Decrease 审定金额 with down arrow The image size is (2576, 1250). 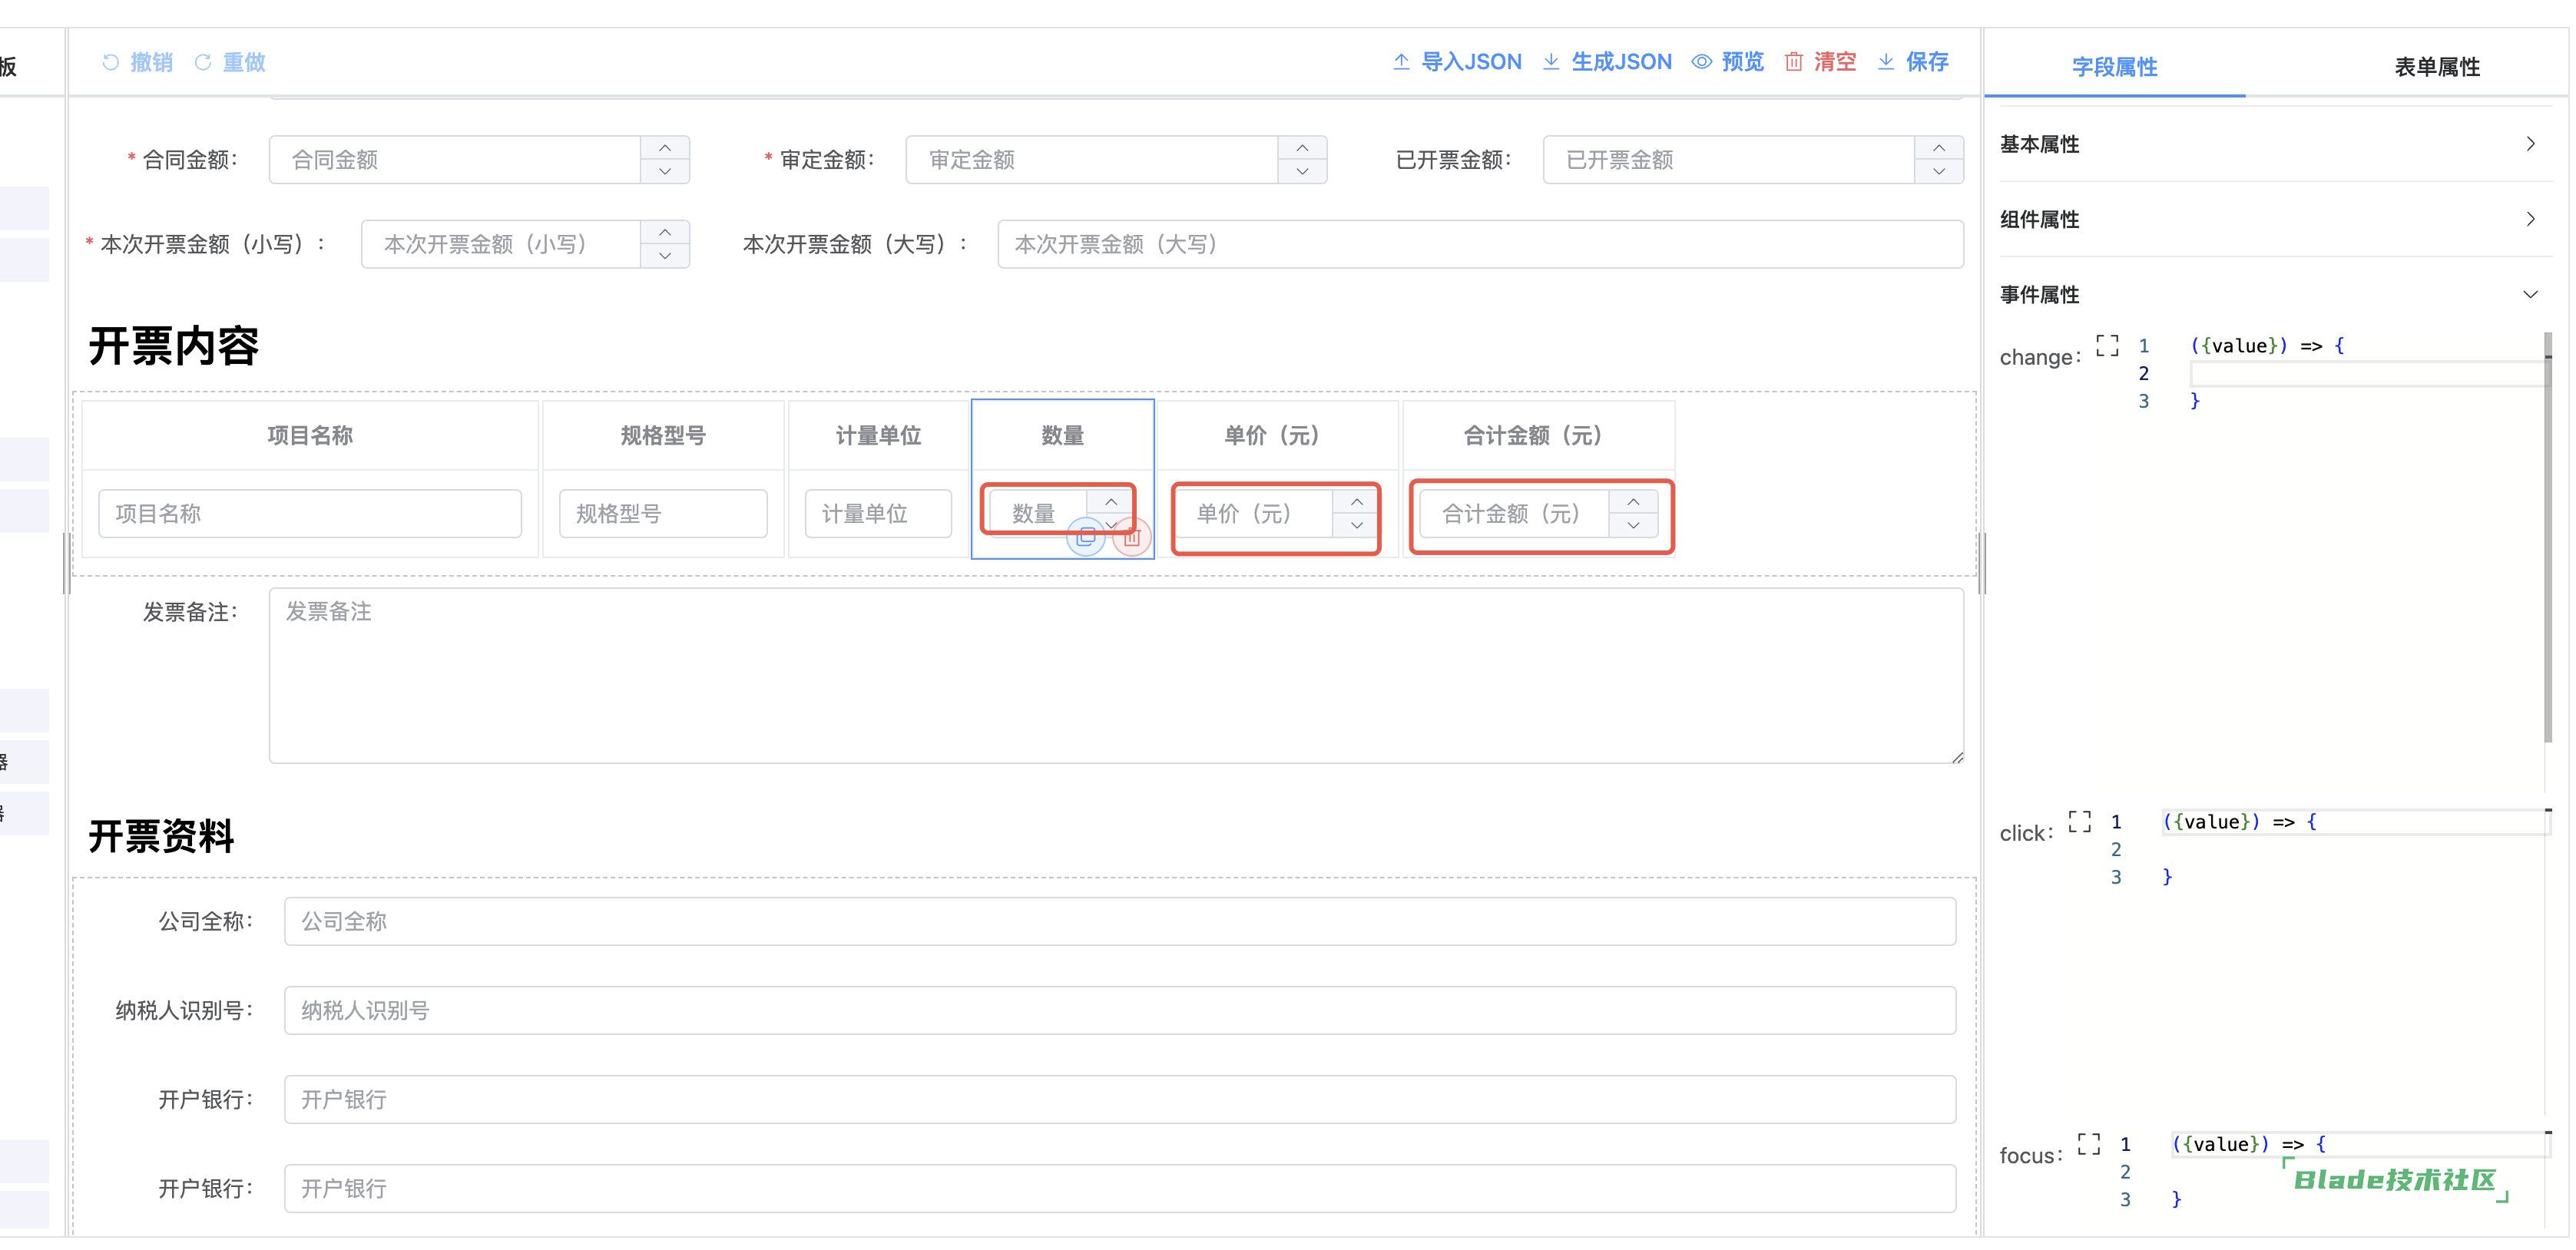coord(1302,171)
